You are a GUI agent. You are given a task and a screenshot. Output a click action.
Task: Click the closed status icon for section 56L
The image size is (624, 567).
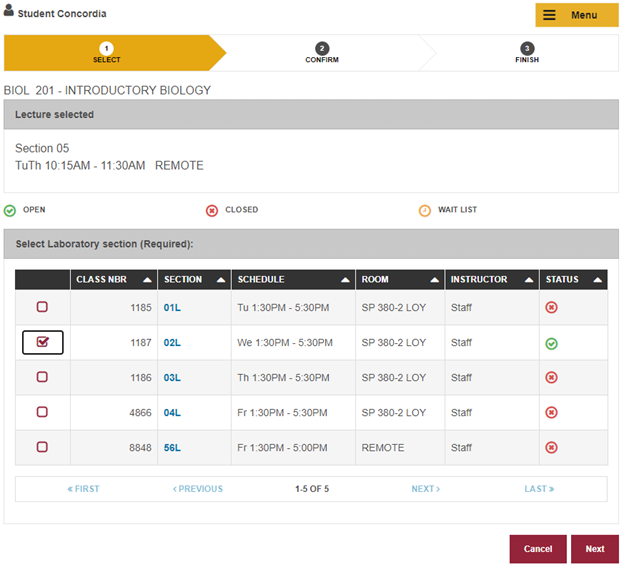click(x=551, y=447)
